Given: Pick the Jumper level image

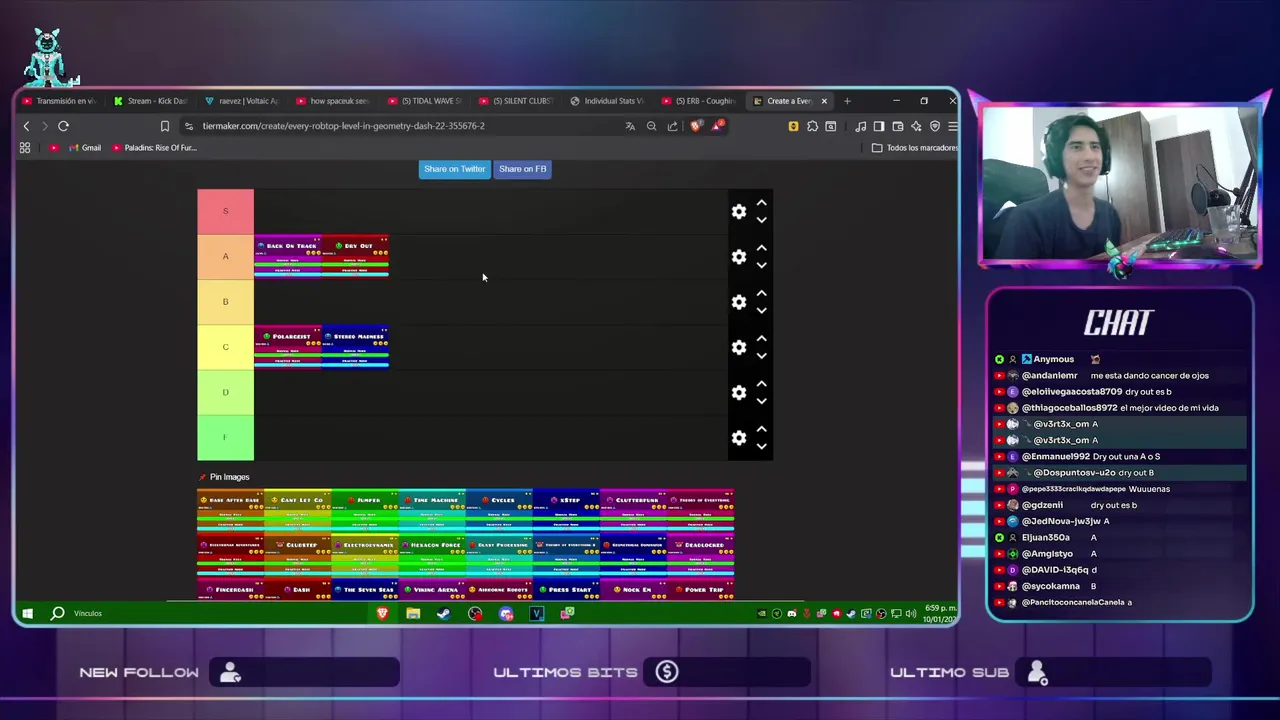Looking at the screenshot, I should [x=364, y=510].
